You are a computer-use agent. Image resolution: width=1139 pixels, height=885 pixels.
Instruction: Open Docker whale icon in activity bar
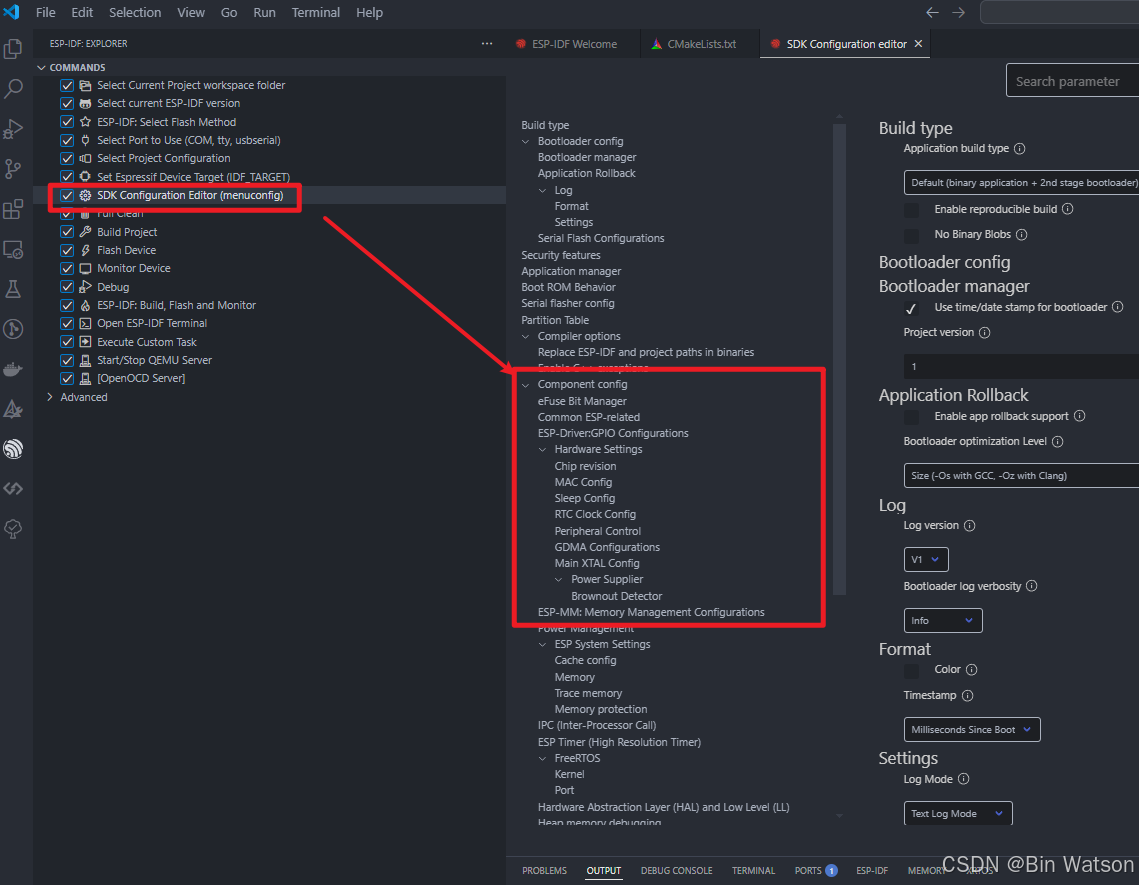click(13, 369)
